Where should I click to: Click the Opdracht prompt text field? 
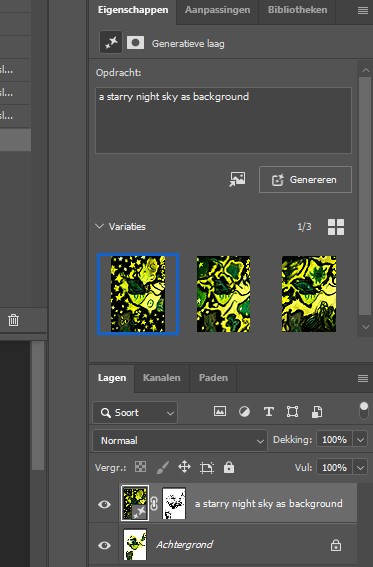pyautogui.click(x=223, y=120)
